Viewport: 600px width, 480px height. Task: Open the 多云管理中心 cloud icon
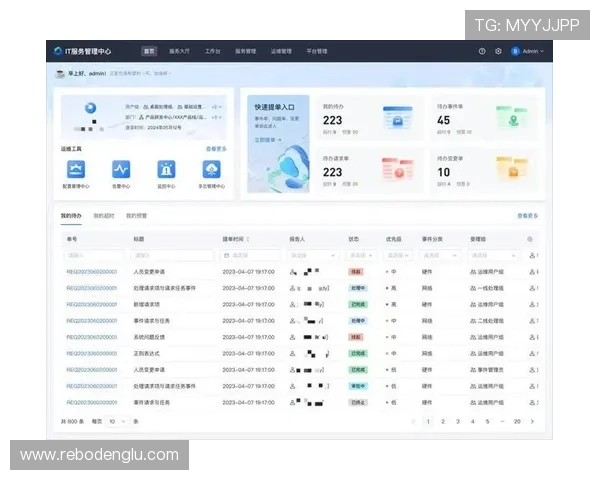pyautogui.click(x=211, y=169)
